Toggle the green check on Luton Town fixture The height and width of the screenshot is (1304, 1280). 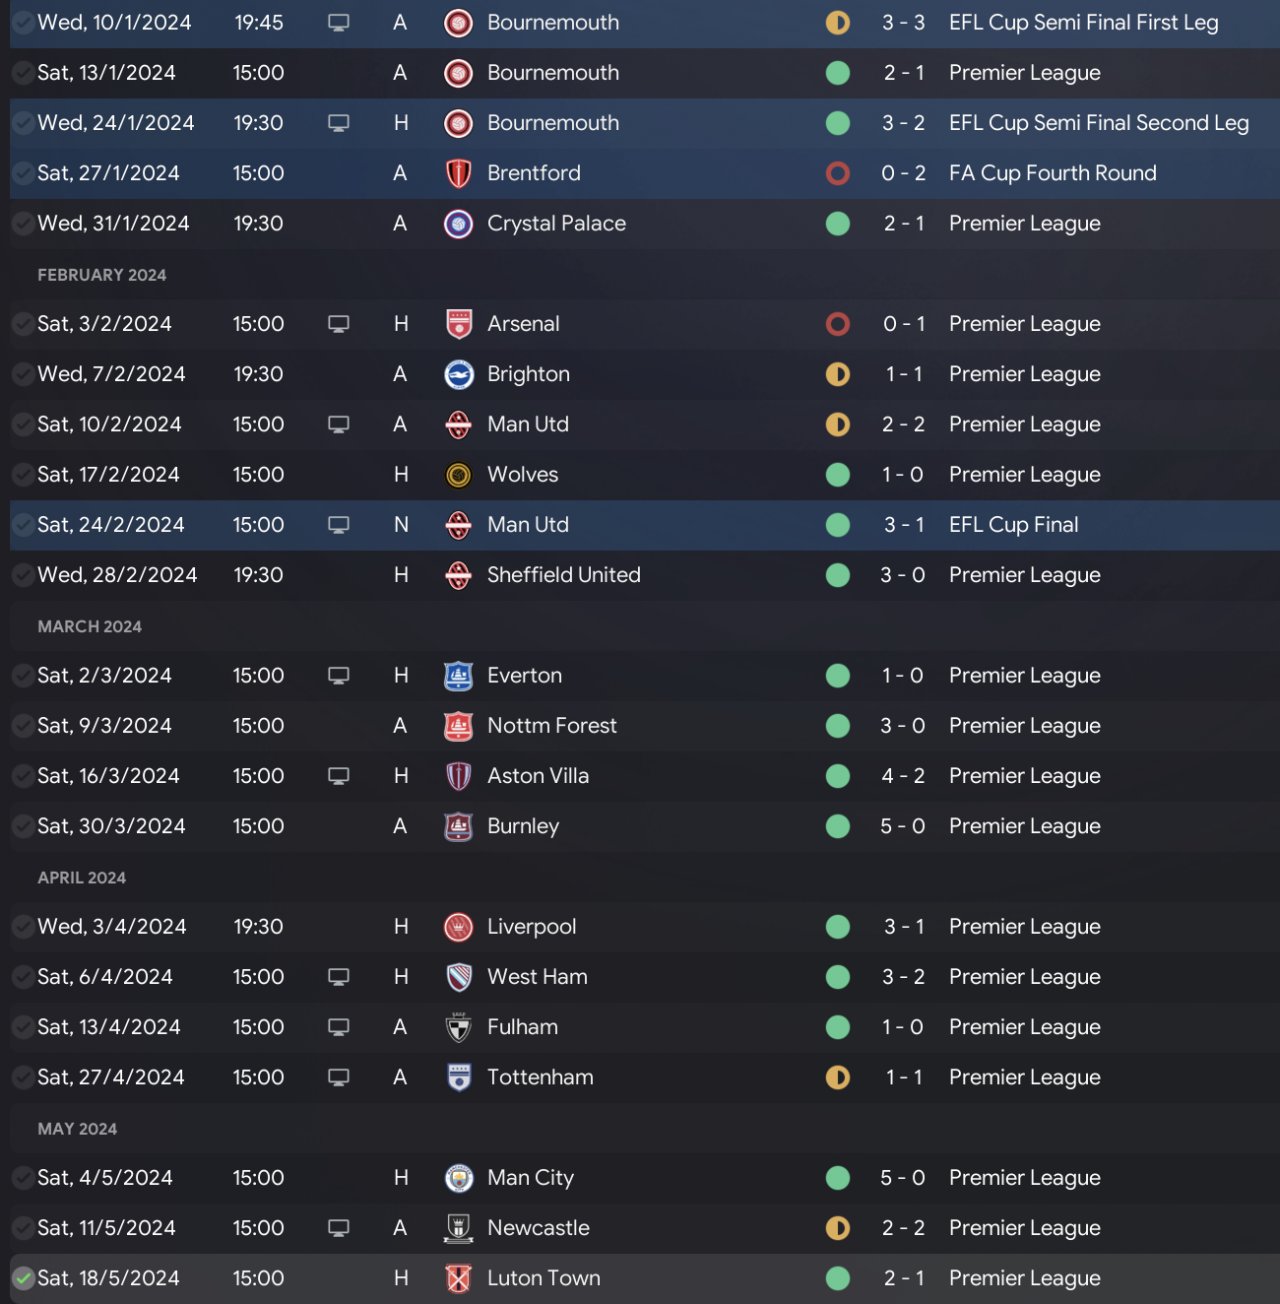[x=23, y=1278]
